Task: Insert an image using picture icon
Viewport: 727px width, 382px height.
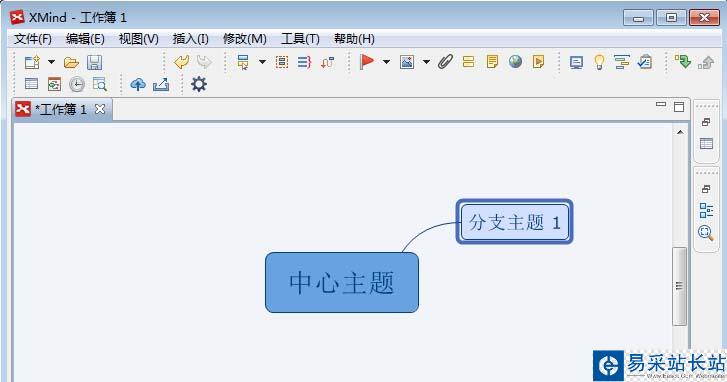Action: (407, 62)
